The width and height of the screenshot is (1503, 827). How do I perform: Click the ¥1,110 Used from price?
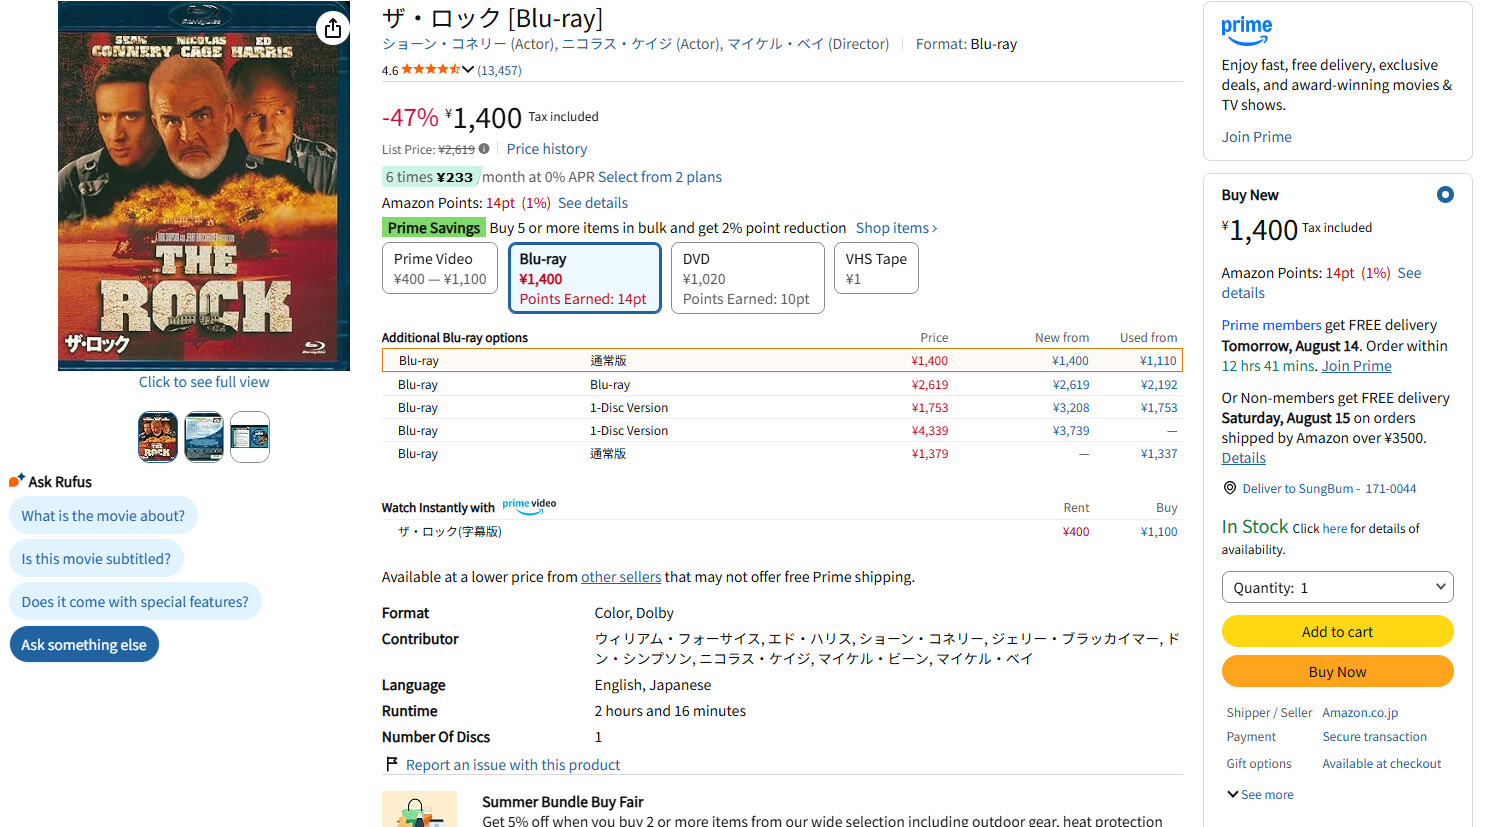click(x=1158, y=361)
